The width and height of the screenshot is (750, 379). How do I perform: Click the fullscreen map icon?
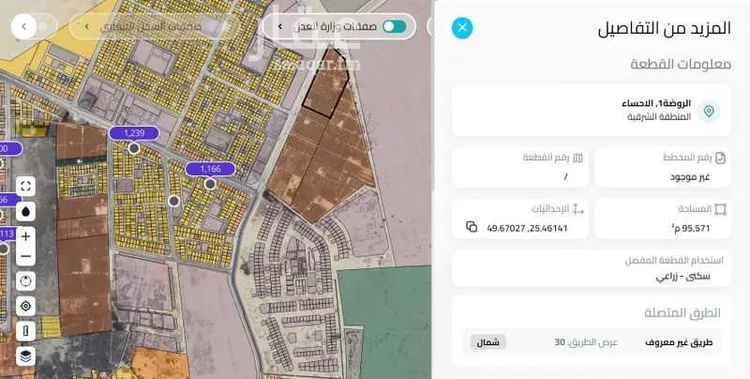26,186
